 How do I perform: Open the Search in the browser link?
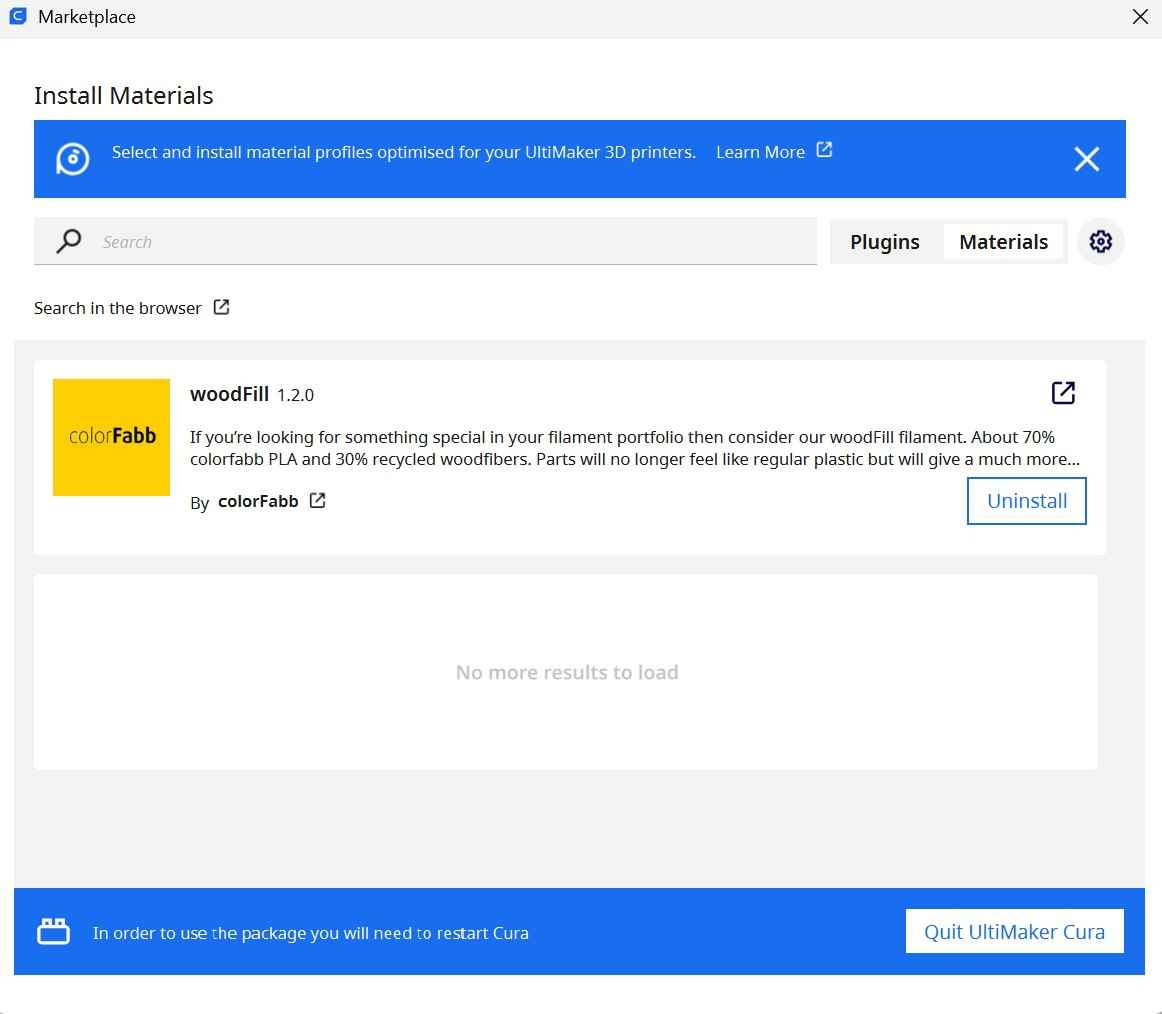(118, 308)
